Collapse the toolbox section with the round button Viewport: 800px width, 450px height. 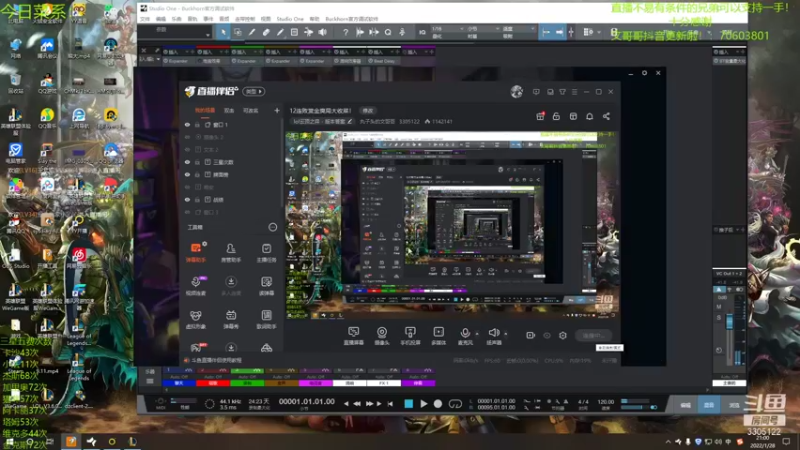[272, 227]
